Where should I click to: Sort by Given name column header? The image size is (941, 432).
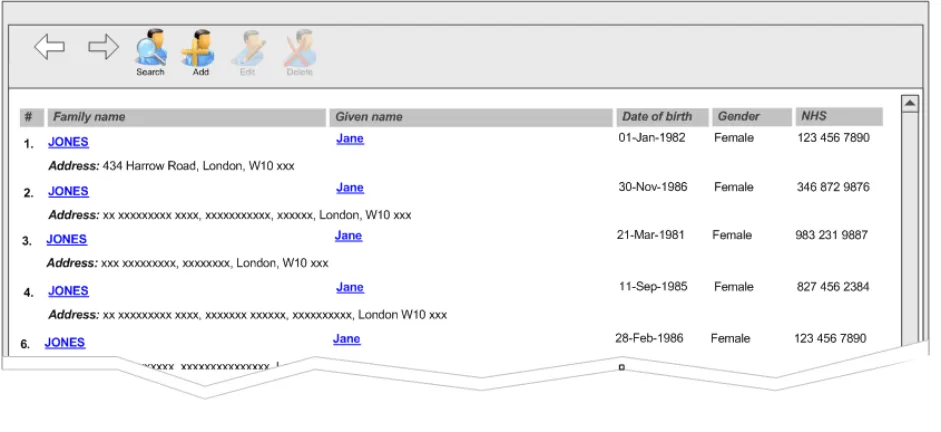[470, 117]
